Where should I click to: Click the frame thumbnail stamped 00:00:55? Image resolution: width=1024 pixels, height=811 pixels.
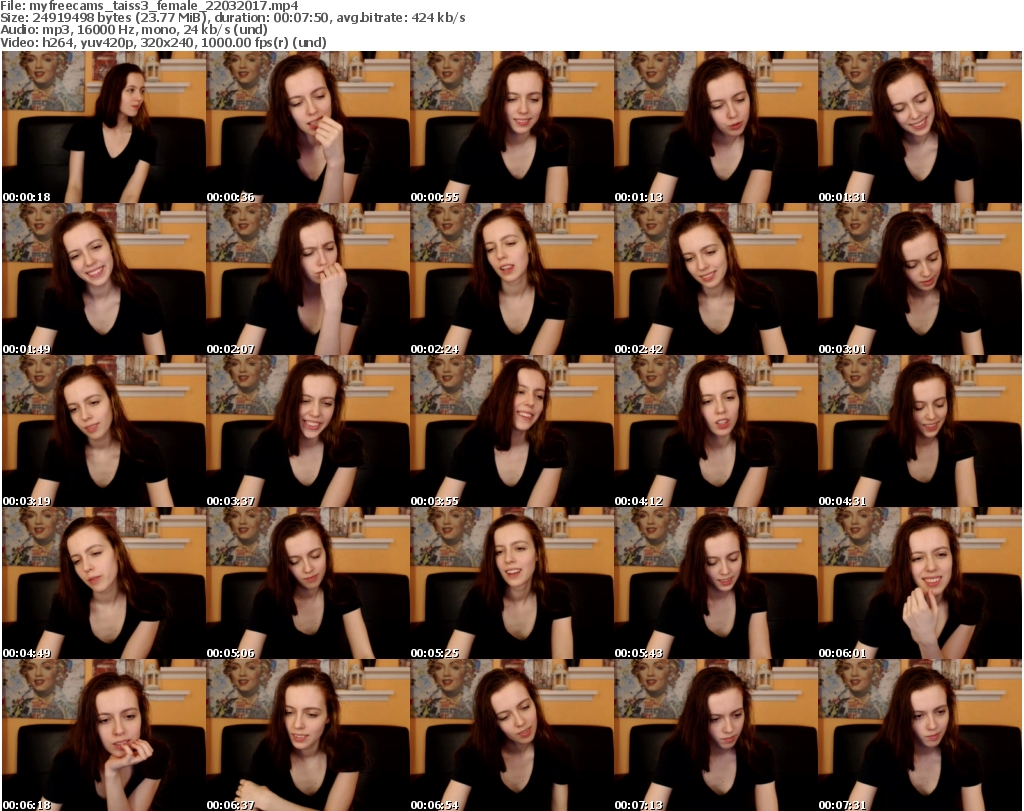(512, 127)
